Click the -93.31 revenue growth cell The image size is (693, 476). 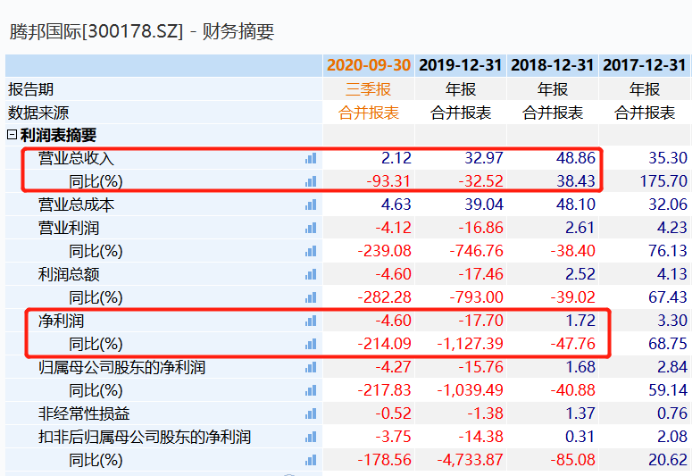coord(388,181)
